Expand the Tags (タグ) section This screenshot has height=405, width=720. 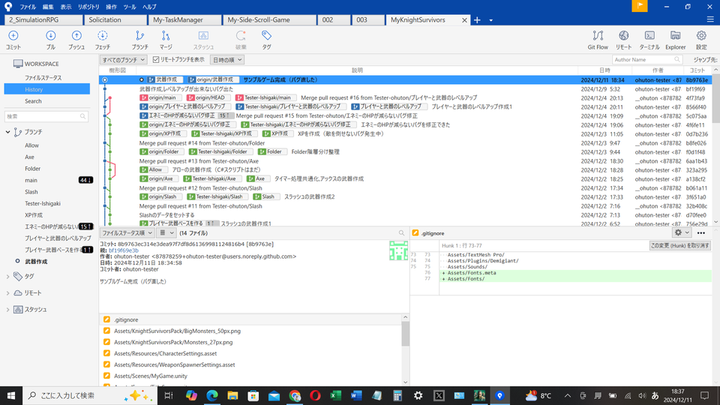8,276
